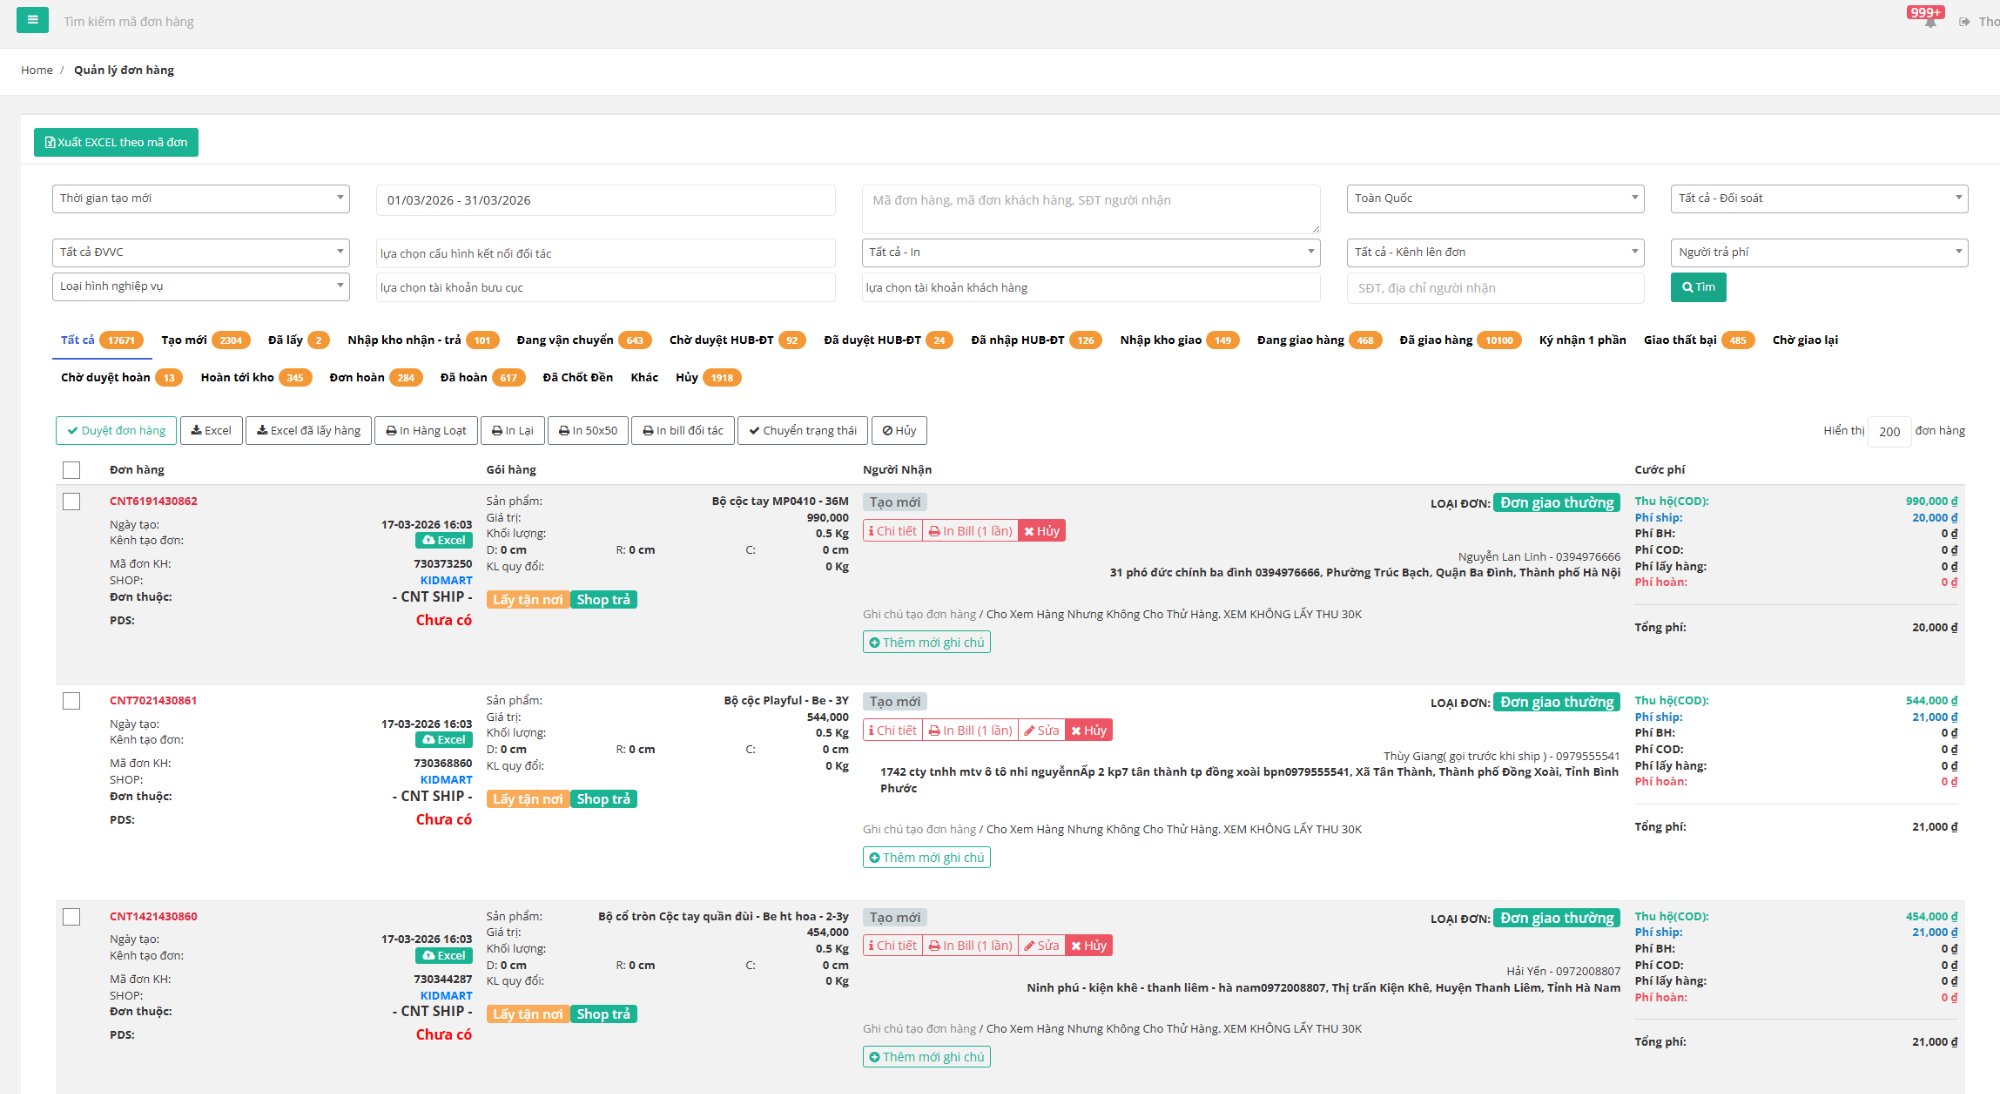Click Duyệt đơn hàng button
This screenshot has width=2000, height=1094.
pyautogui.click(x=116, y=431)
